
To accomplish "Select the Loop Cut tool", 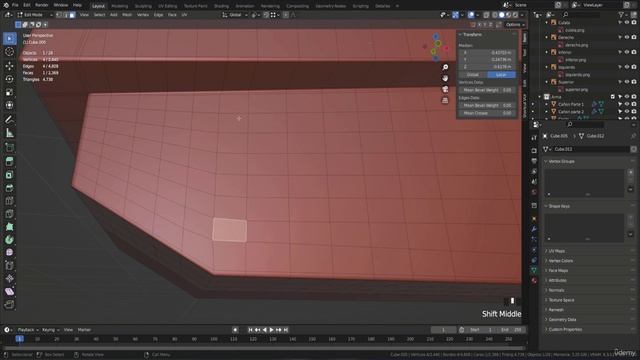I will tap(9, 201).
